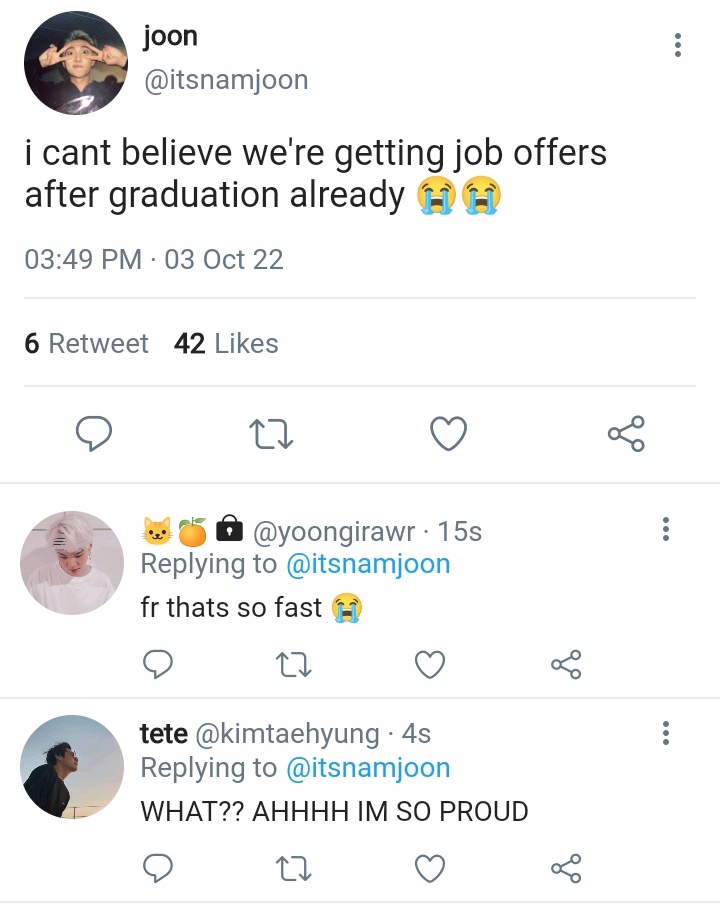Share yoongirawr's reply
This screenshot has height=905, width=720.
click(566, 664)
